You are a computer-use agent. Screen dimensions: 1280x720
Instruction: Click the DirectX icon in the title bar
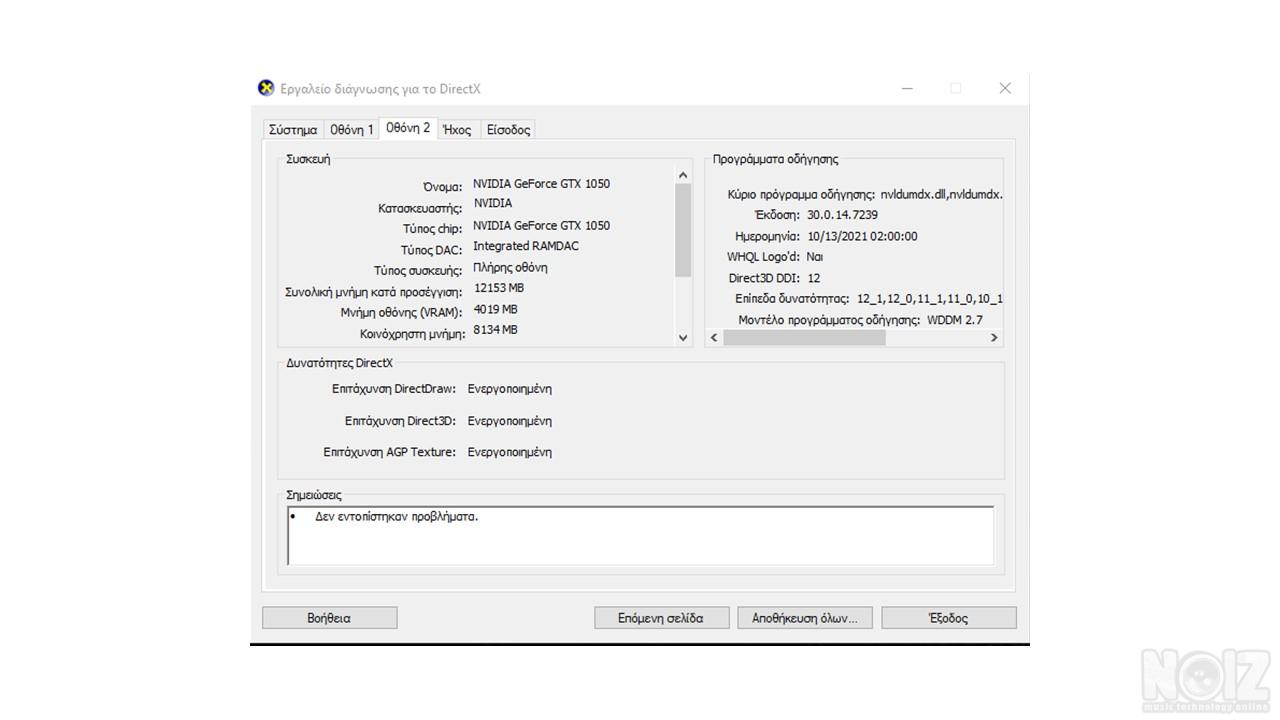click(266, 88)
